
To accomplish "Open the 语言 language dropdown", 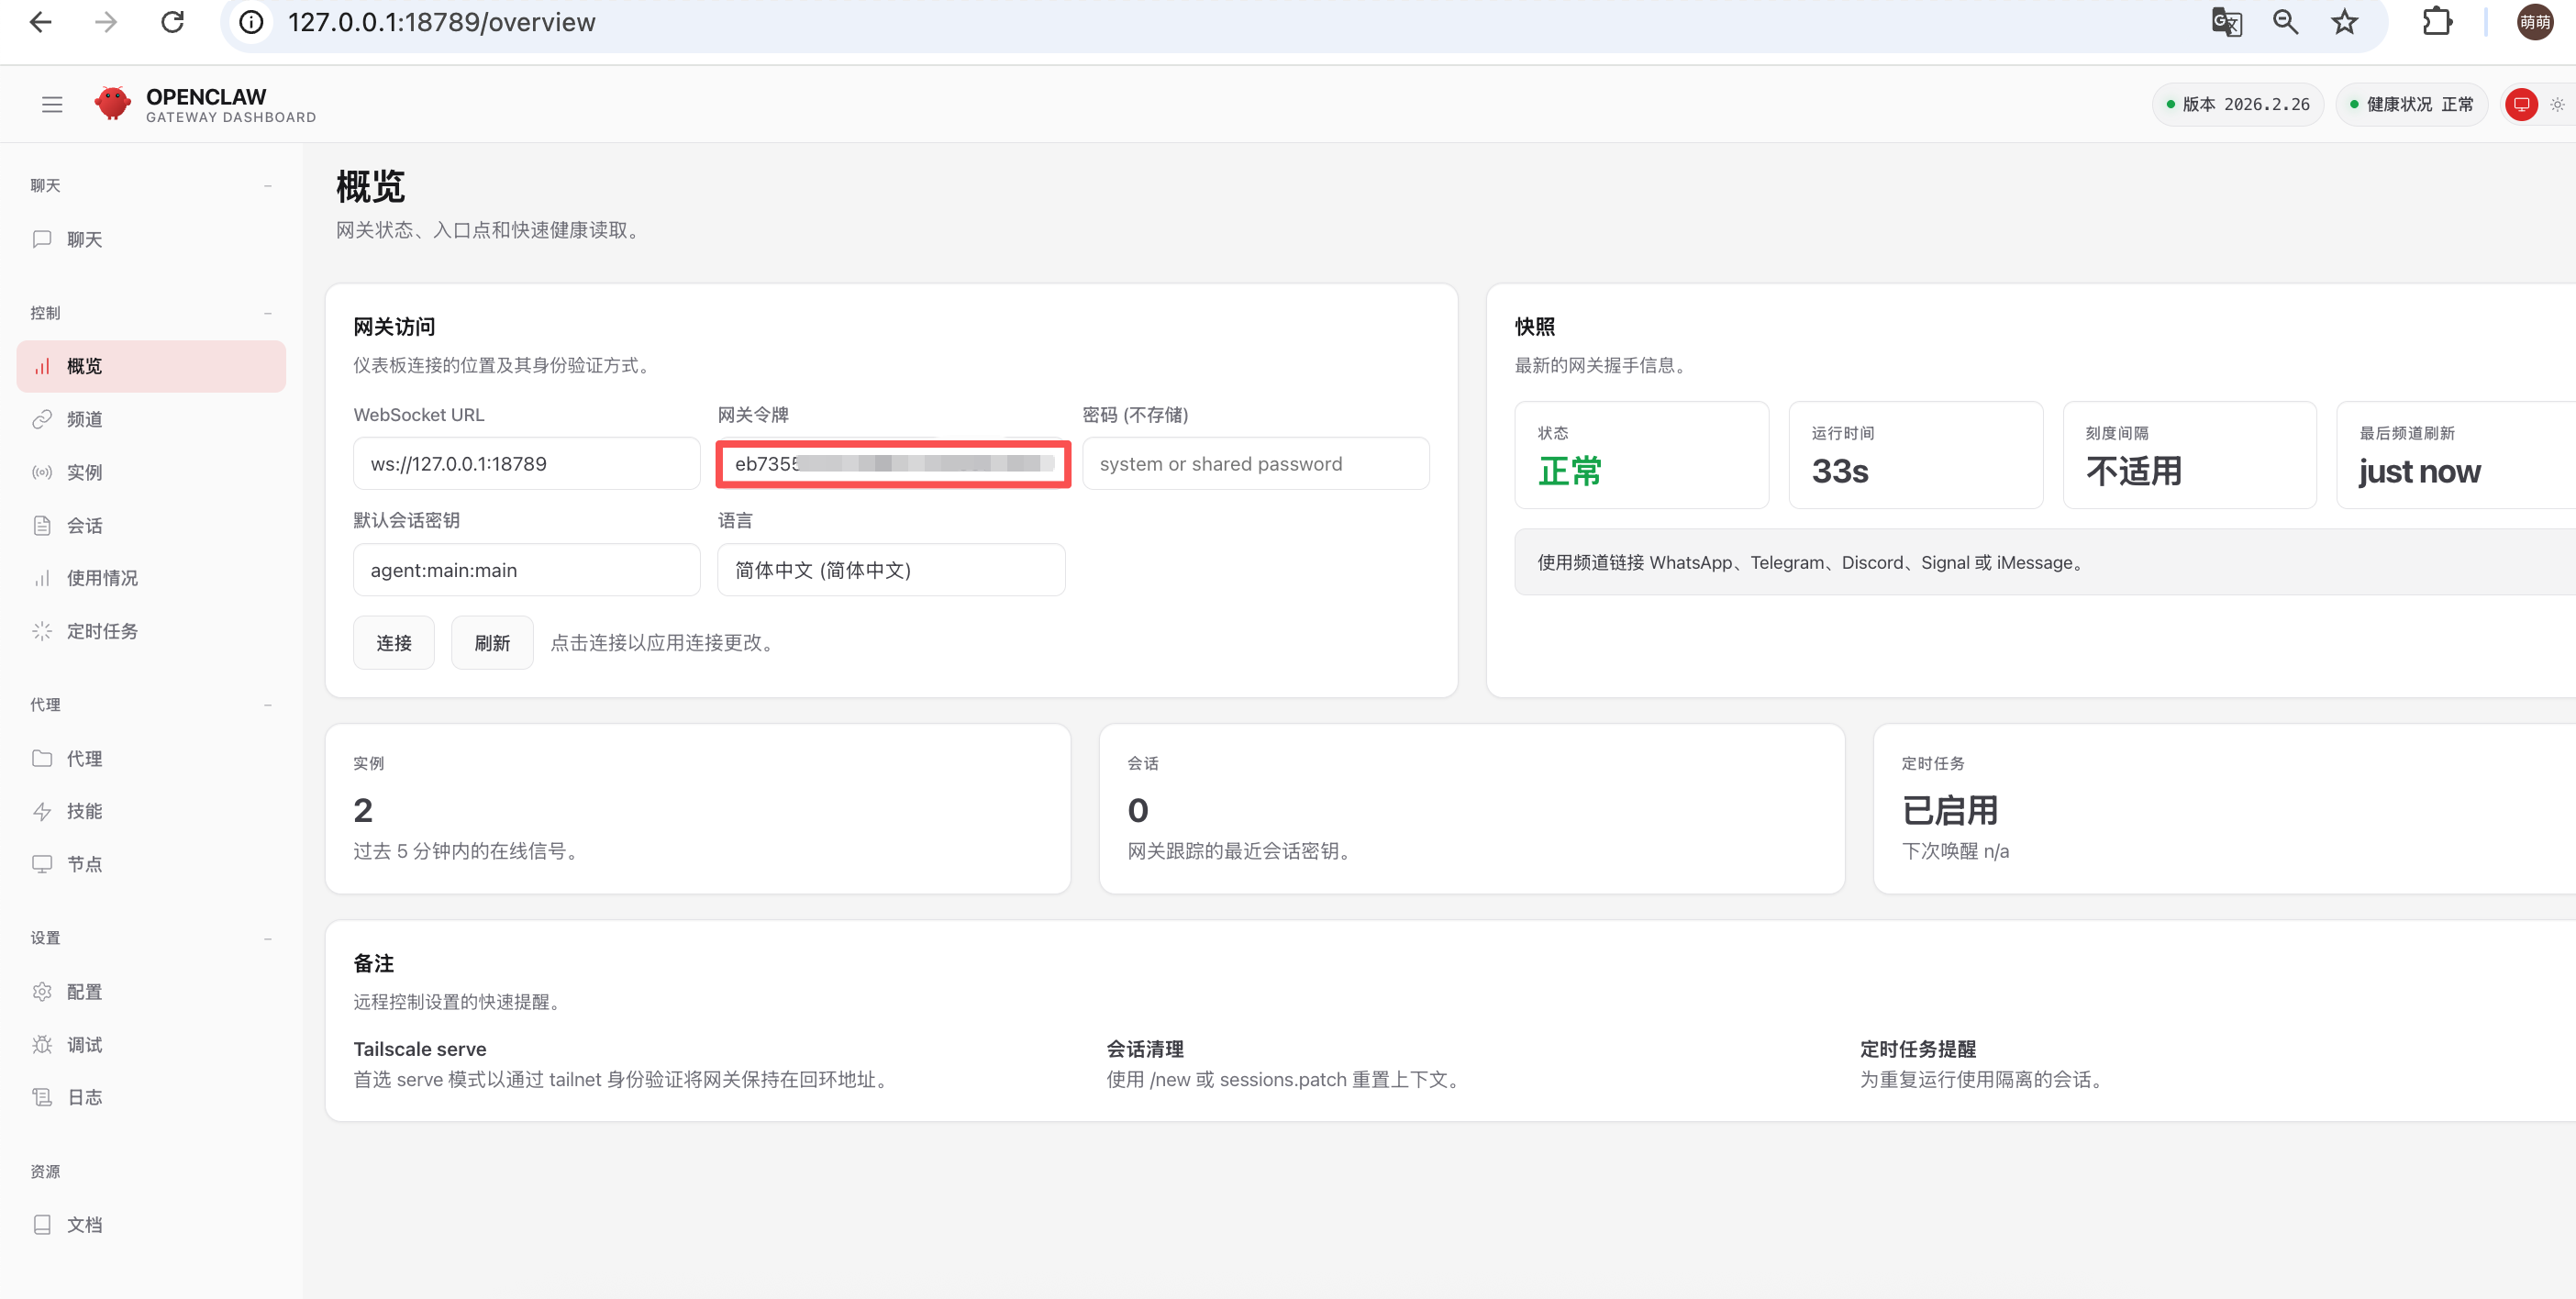I will click(x=890, y=570).
